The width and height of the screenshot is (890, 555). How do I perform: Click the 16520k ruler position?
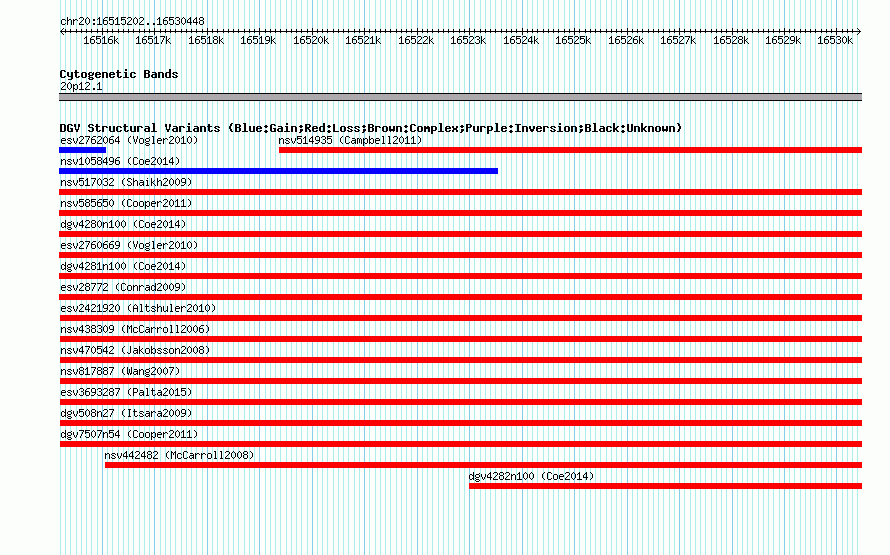311,40
